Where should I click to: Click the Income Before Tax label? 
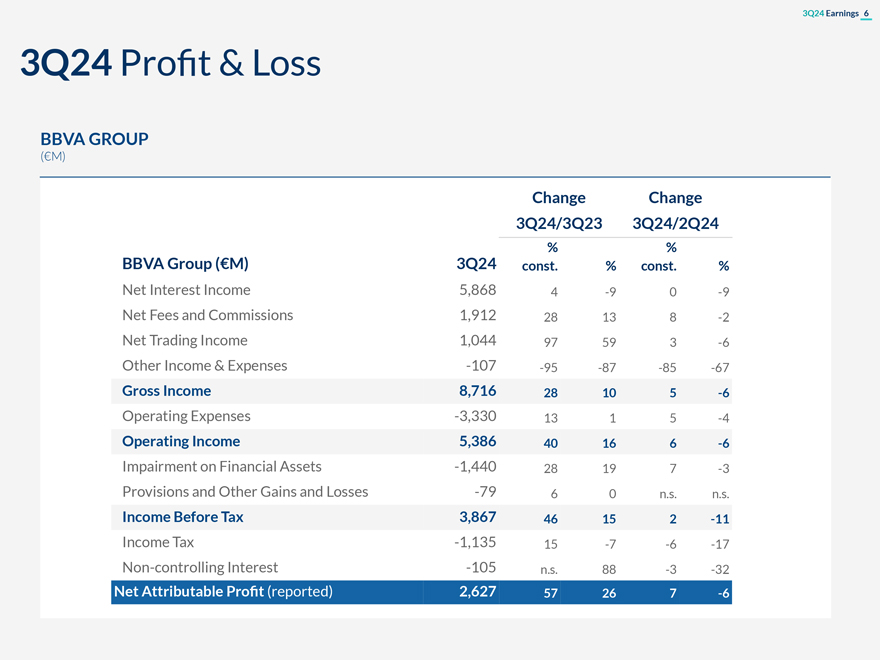(182, 517)
